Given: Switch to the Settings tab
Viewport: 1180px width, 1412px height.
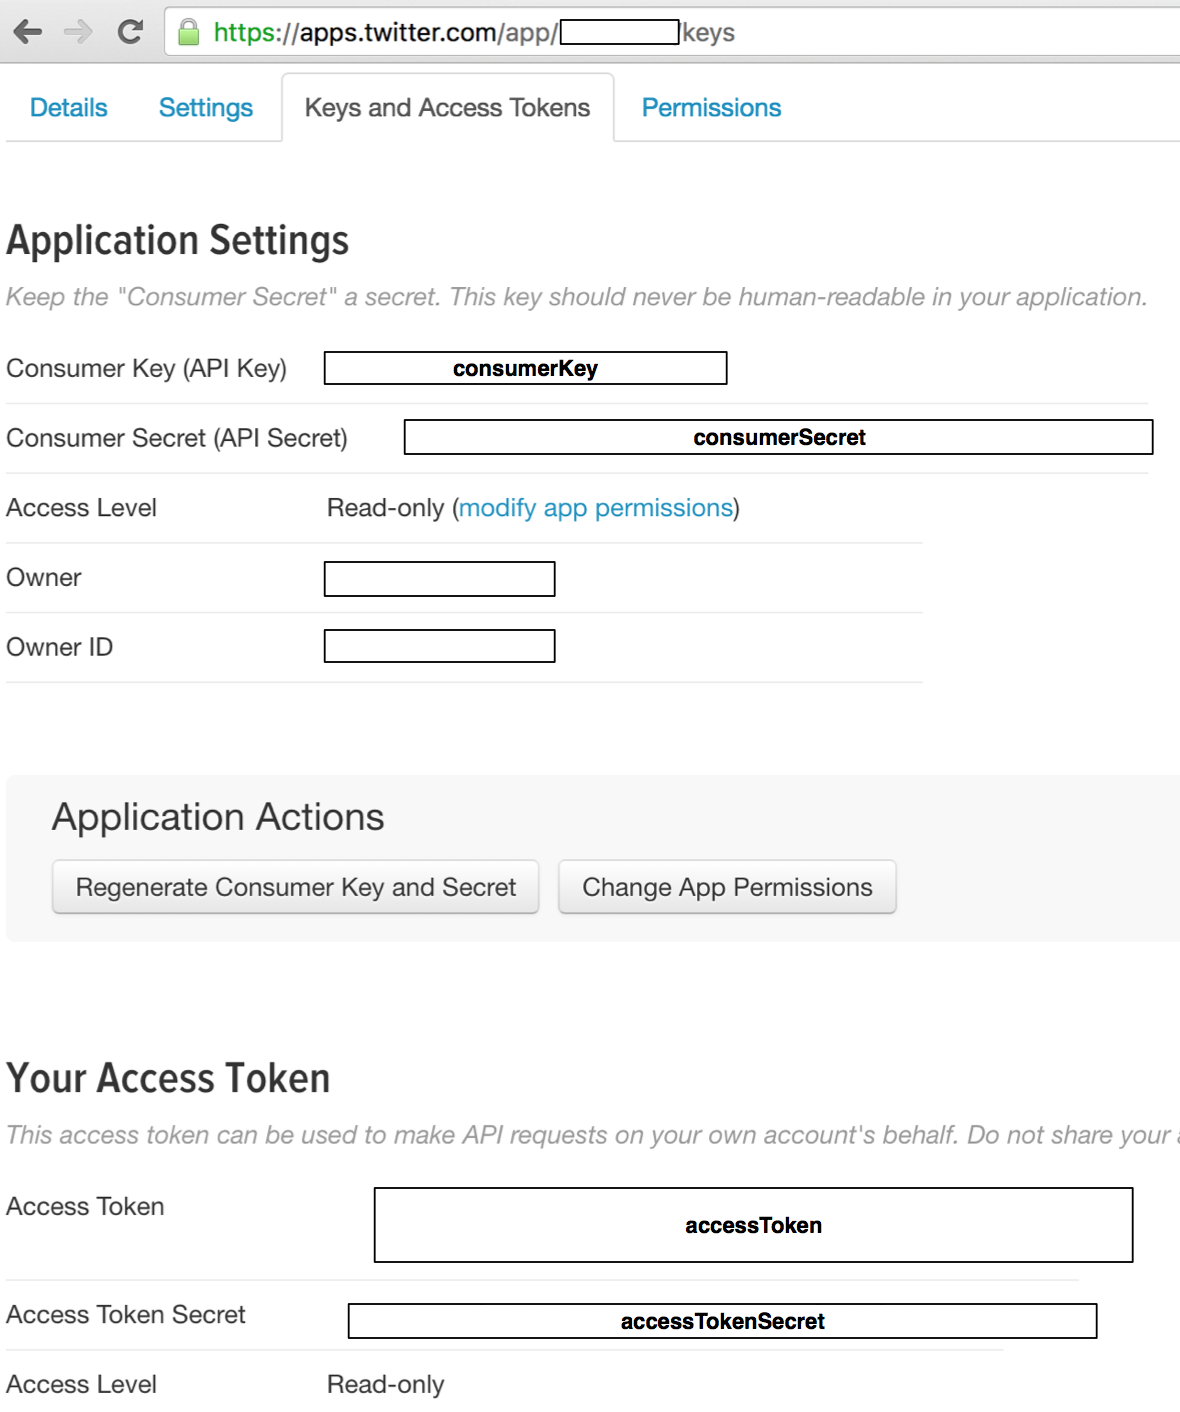Looking at the screenshot, I should [x=205, y=108].
